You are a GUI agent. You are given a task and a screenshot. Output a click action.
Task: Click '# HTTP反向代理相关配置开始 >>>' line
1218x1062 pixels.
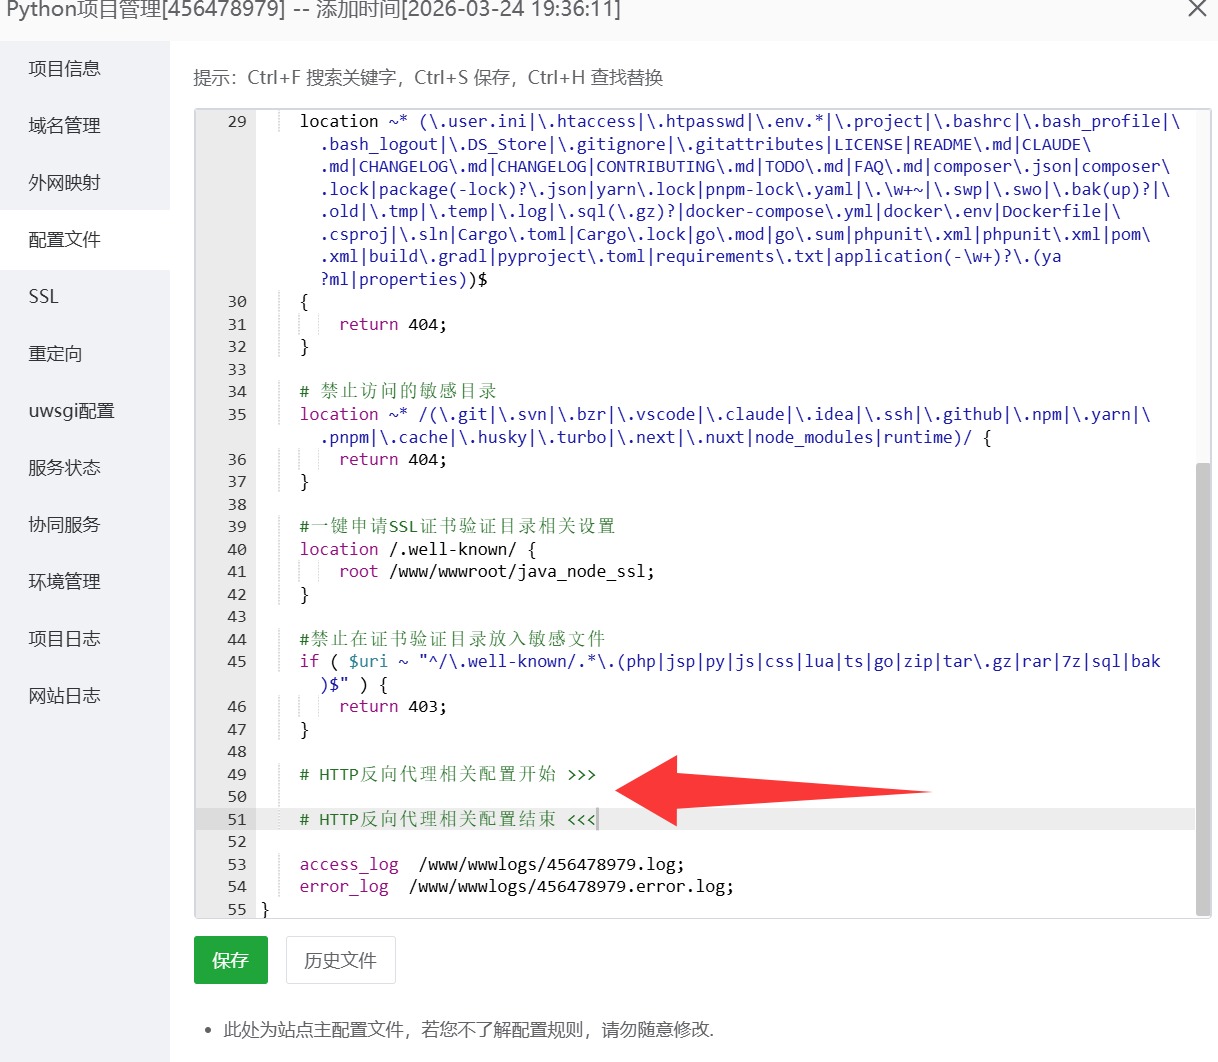[448, 774]
